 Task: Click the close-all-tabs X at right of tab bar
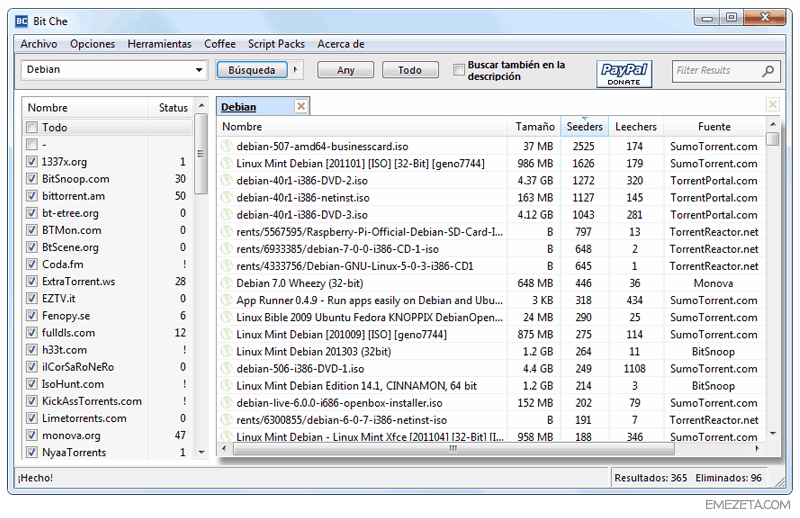772,105
